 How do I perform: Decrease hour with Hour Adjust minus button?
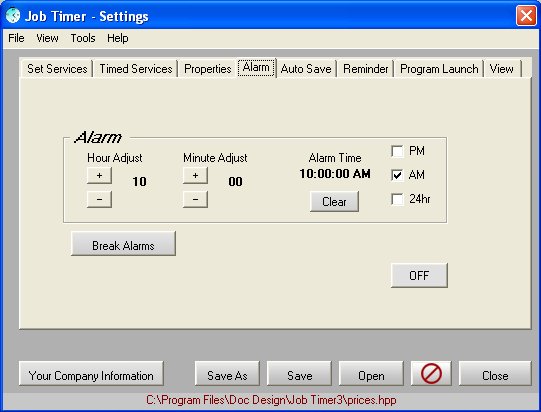[99, 199]
